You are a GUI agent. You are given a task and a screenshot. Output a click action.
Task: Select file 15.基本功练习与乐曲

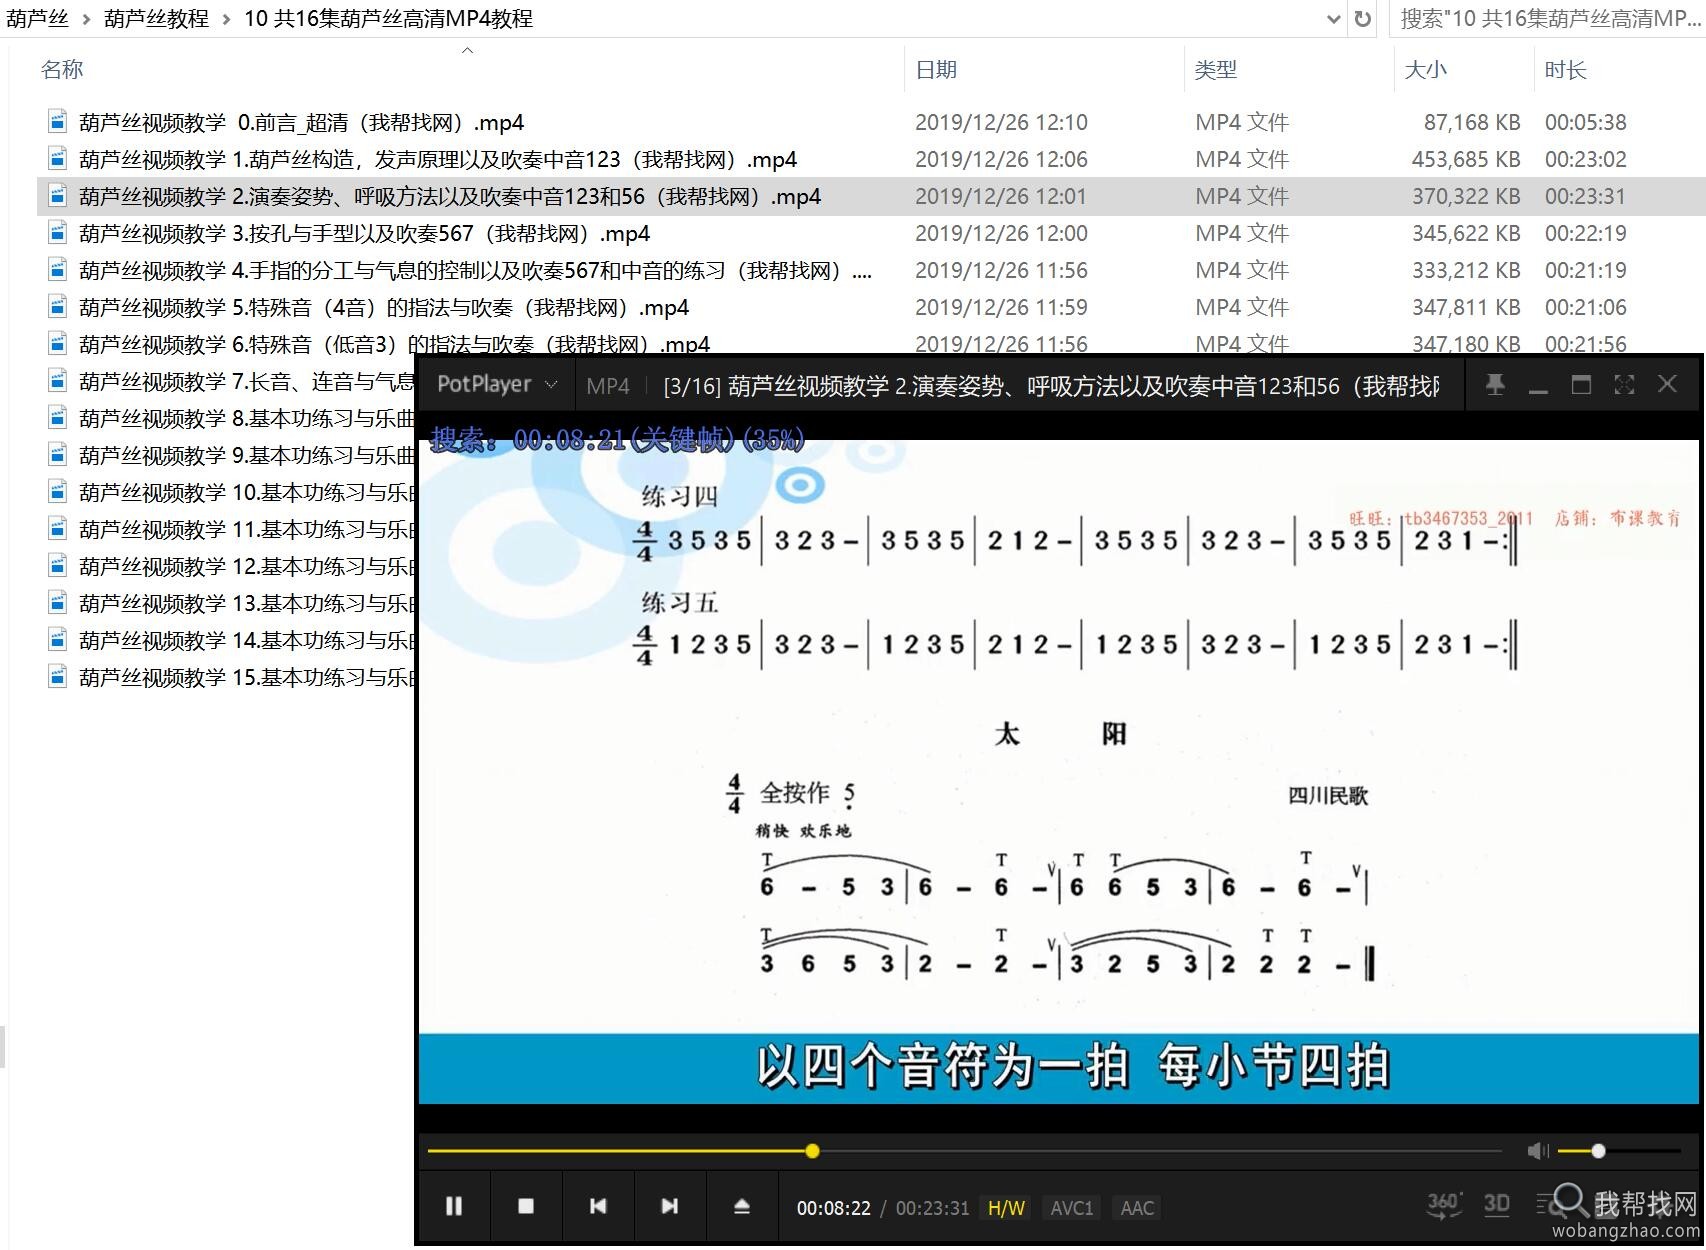[x=248, y=678]
